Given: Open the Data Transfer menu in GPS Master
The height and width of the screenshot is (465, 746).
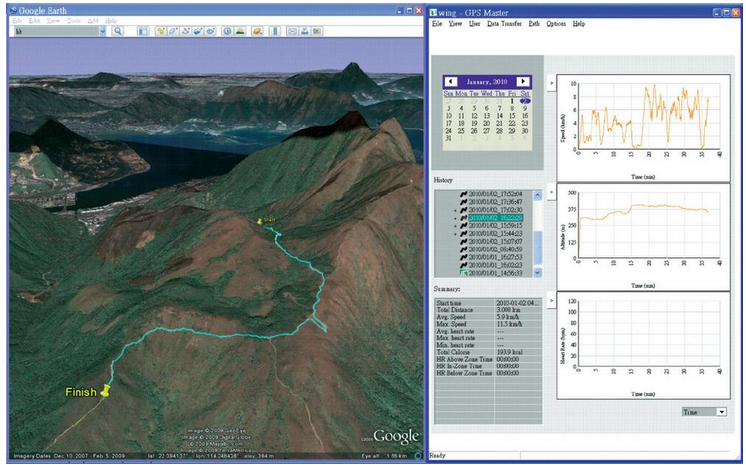Looking at the screenshot, I should click(504, 23).
